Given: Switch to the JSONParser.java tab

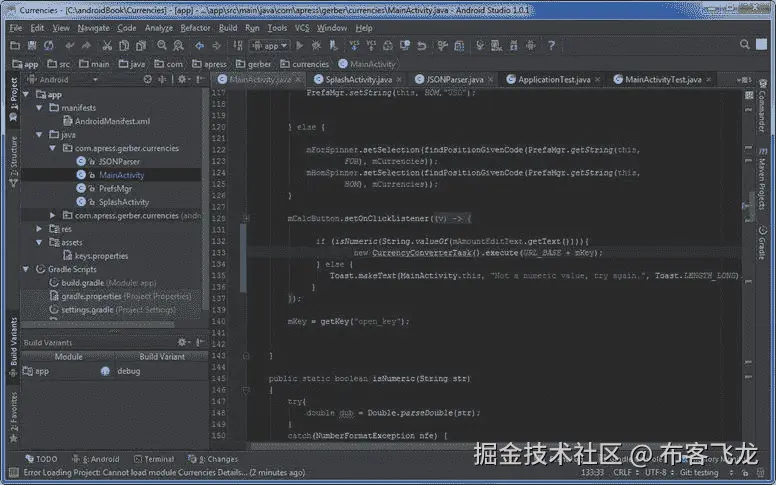Looking at the screenshot, I should pos(454,79).
